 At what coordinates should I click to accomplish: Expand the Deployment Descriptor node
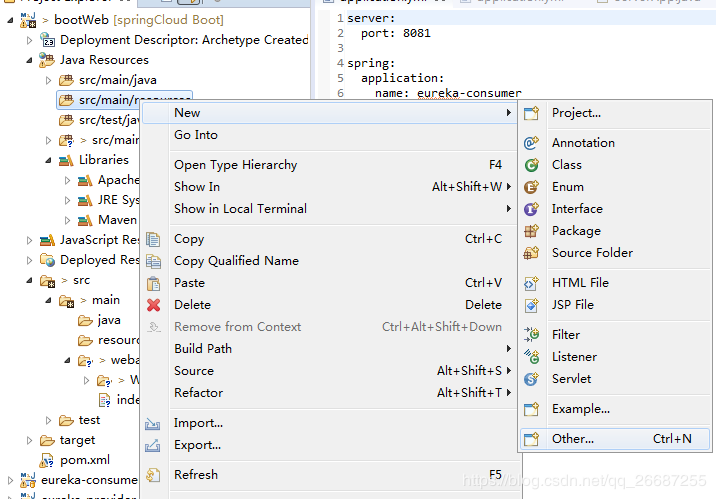pyautogui.click(x=30, y=40)
